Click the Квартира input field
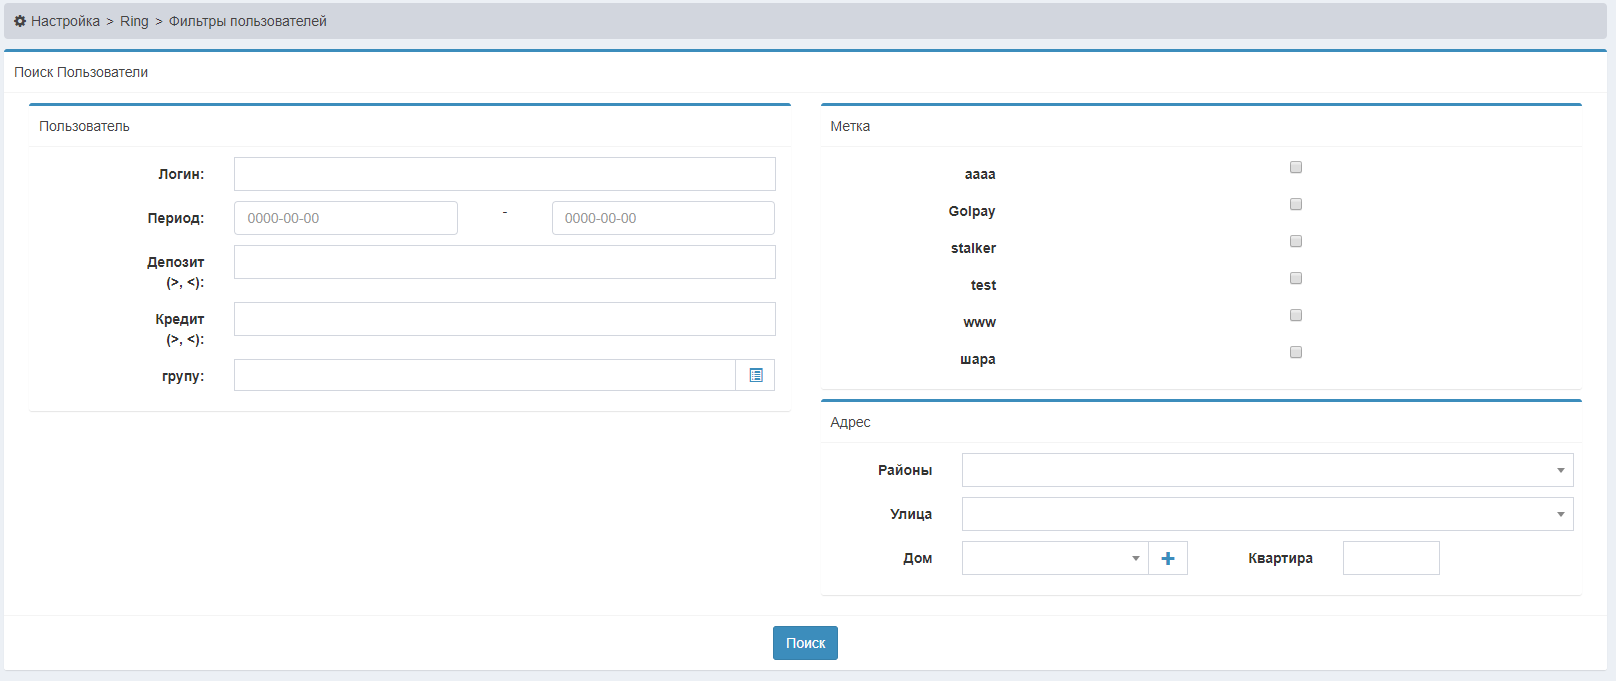 coord(1390,558)
